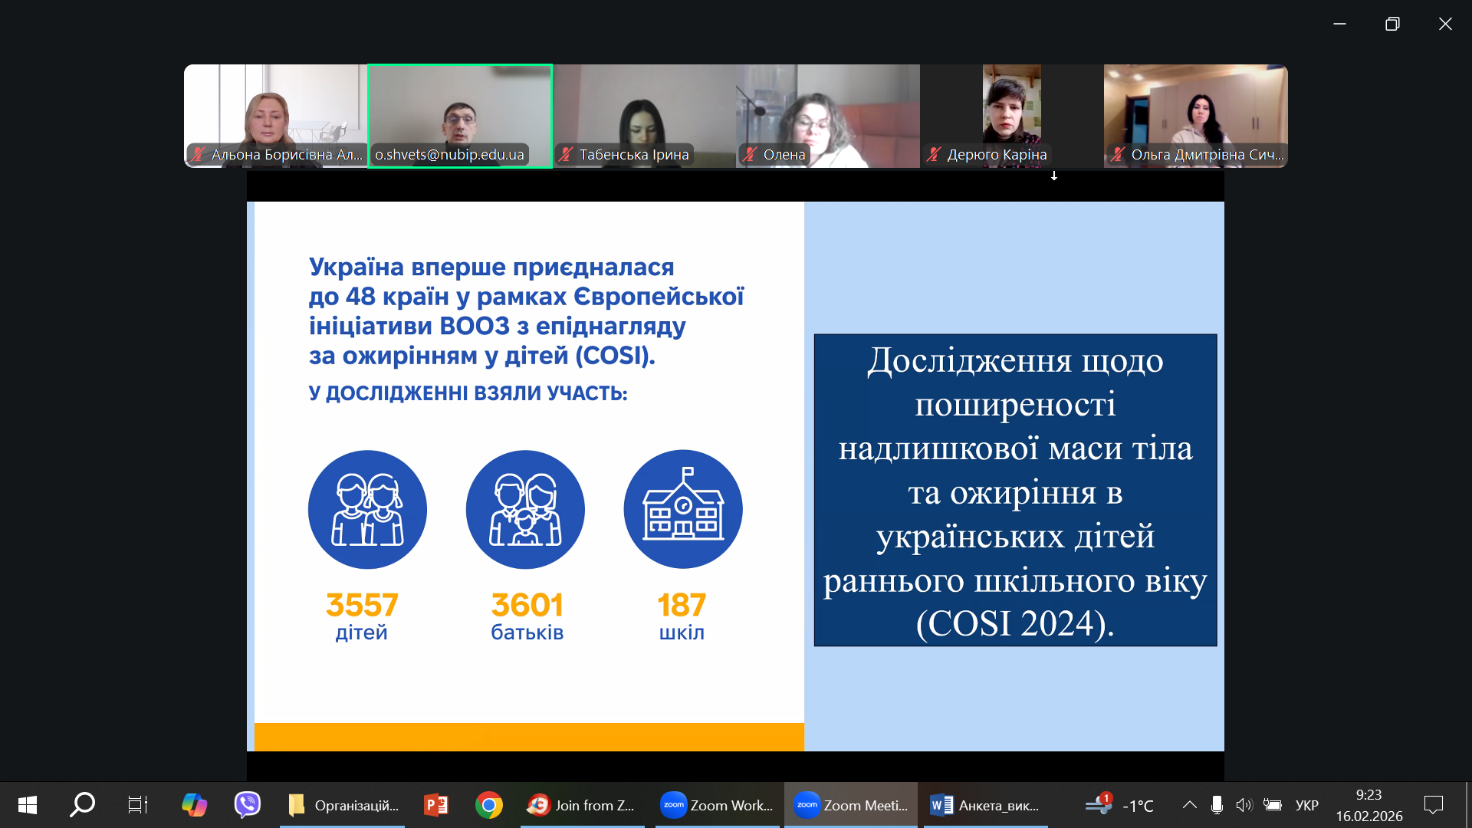Click the muted microphone icon for Дерюго Каріна

[x=934, y=154]
